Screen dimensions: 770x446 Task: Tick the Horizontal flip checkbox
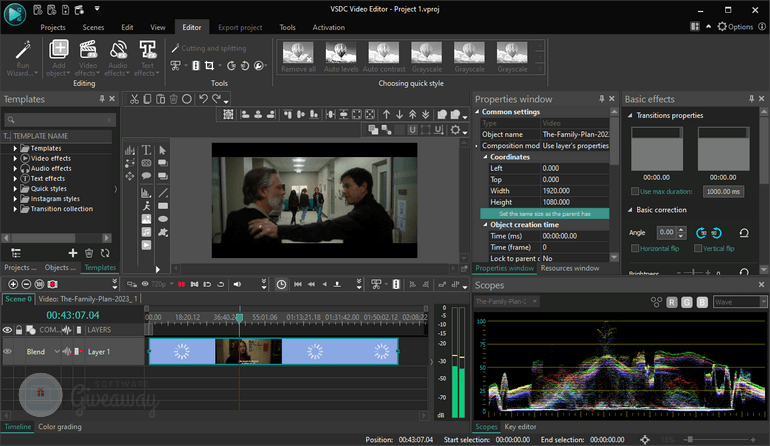[636, 248]
